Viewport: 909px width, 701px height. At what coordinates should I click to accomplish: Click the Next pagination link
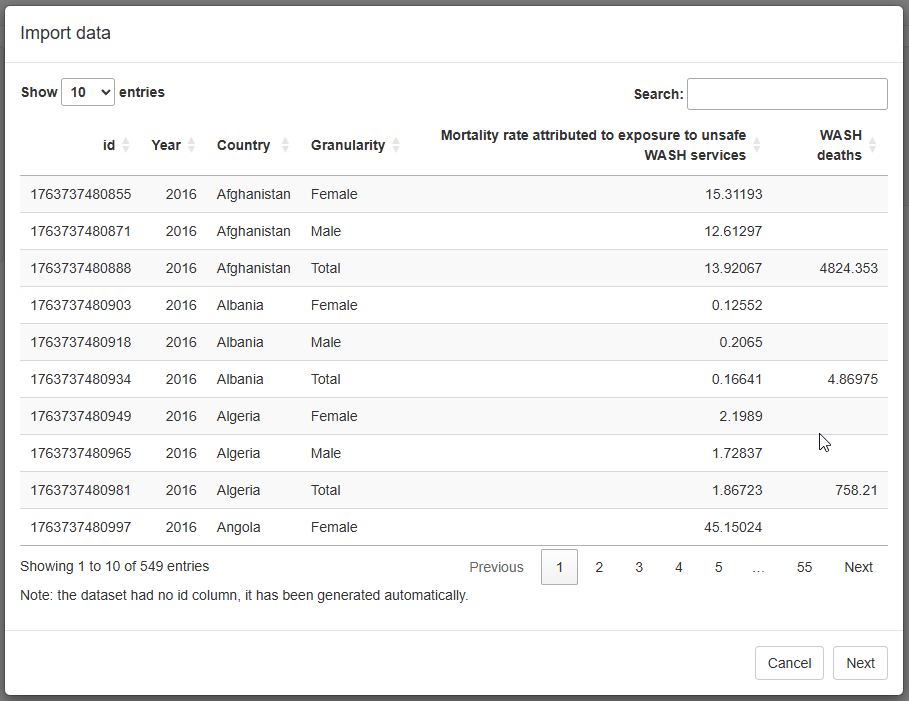coord(858,567)
